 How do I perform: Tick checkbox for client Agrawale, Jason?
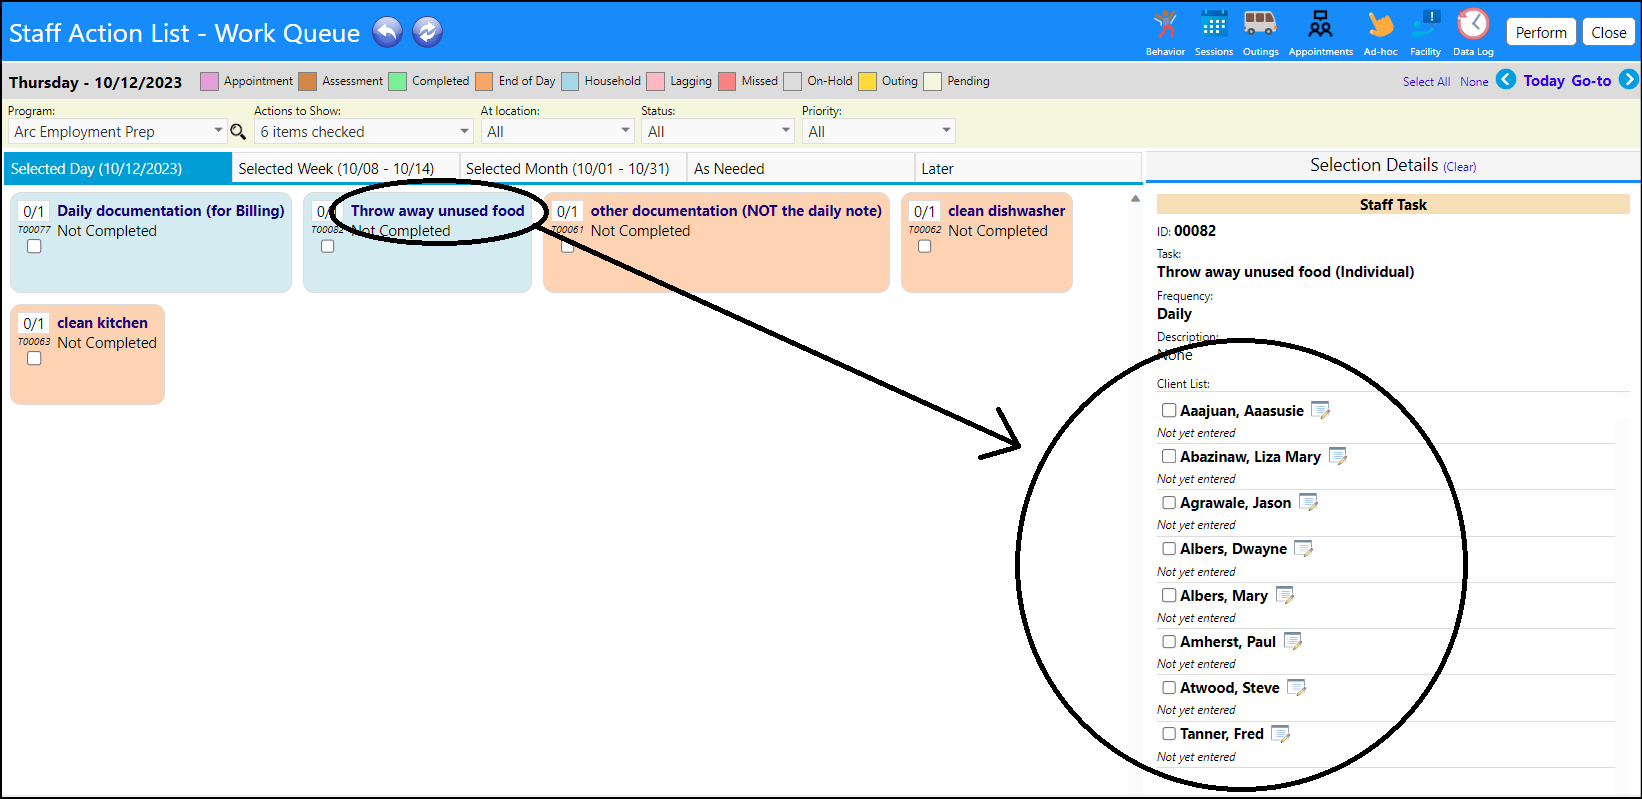1168,502
